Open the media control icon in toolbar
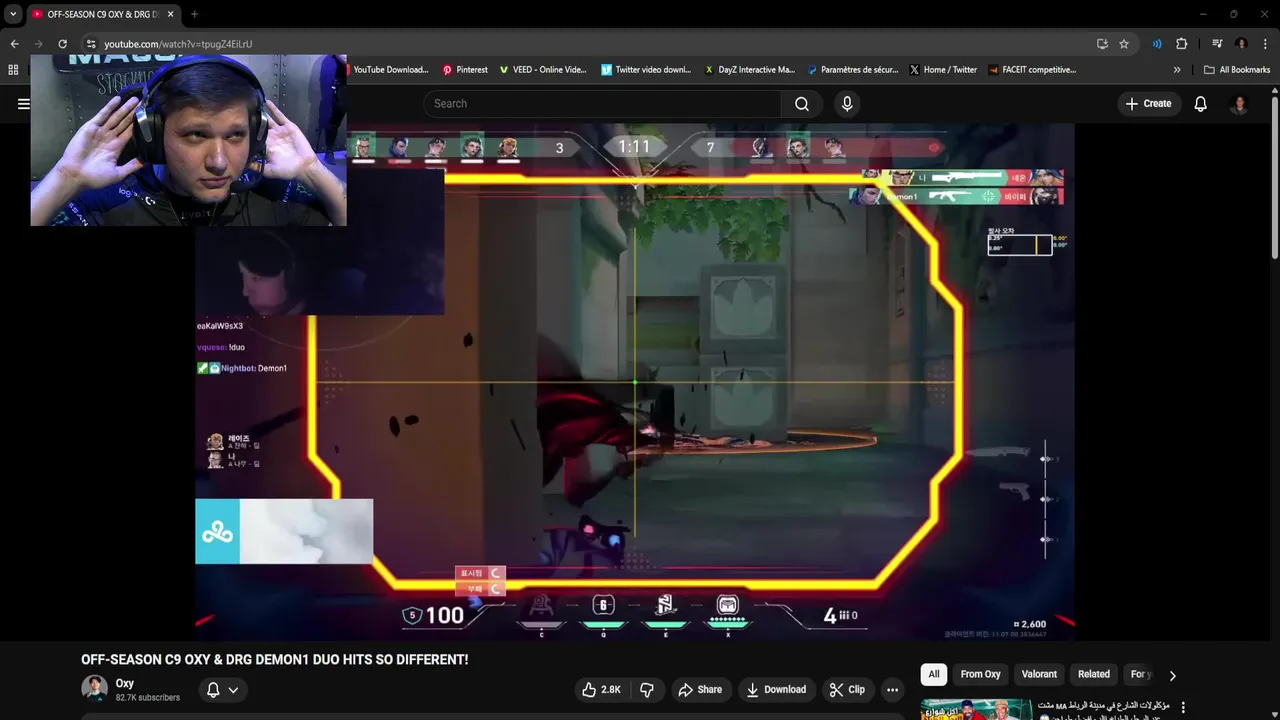This screenshot has width=1280, height=720. coord(1217,44)
